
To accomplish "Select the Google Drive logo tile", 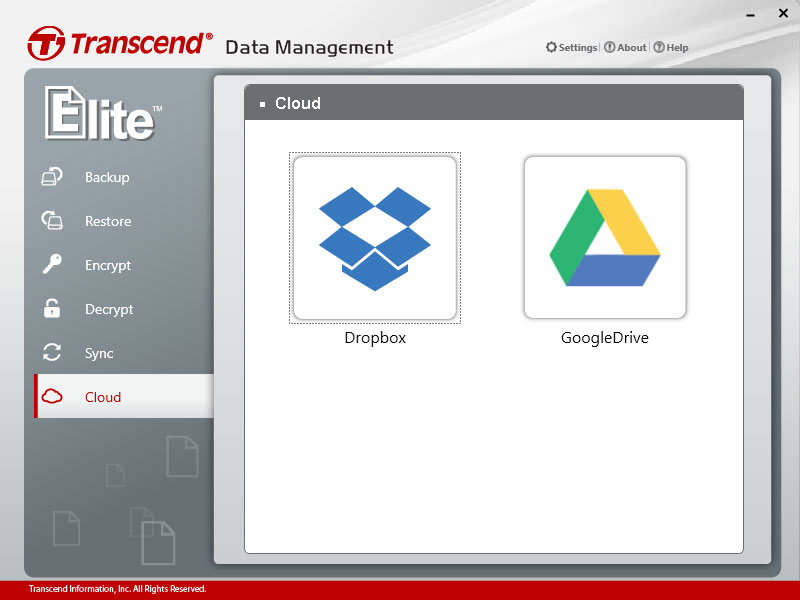I will coord(605,238).
